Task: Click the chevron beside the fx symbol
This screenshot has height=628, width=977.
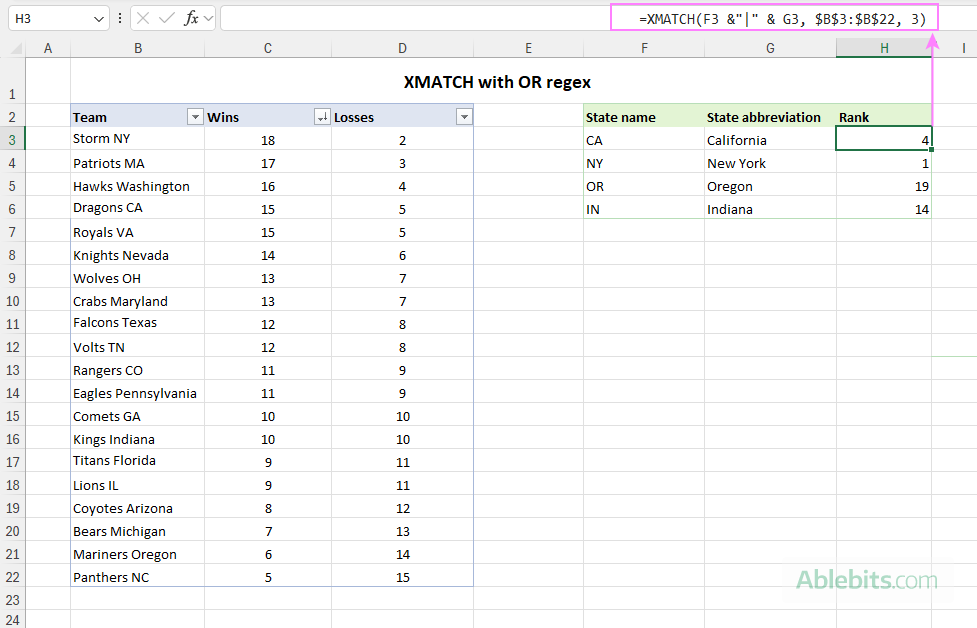Action: click(x=208, y=17)
